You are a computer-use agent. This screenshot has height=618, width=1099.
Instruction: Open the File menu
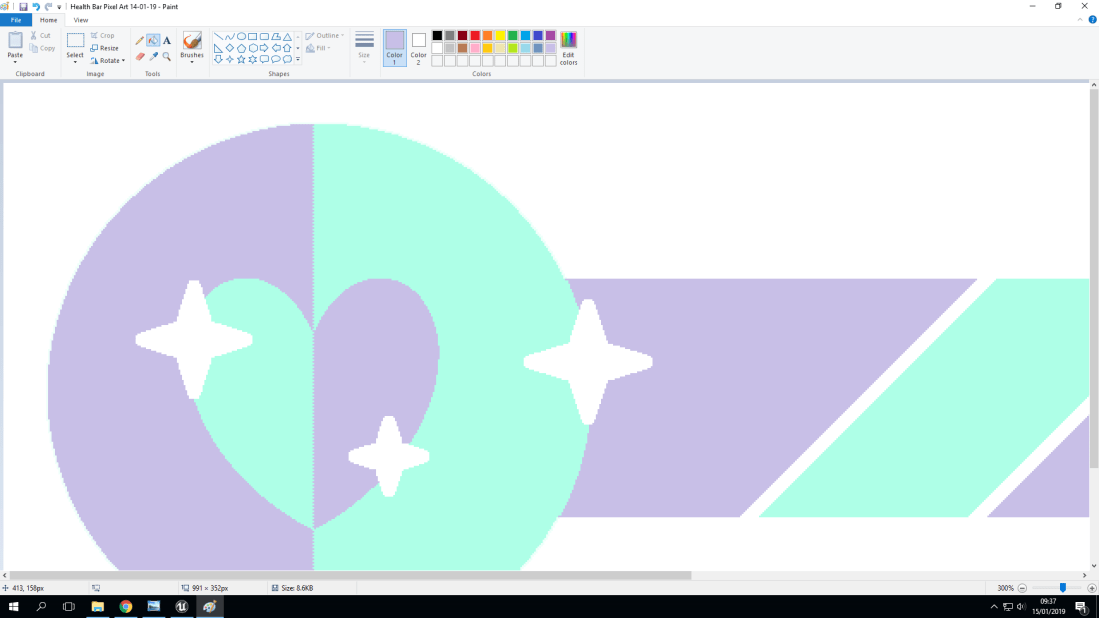click(15, 19)
